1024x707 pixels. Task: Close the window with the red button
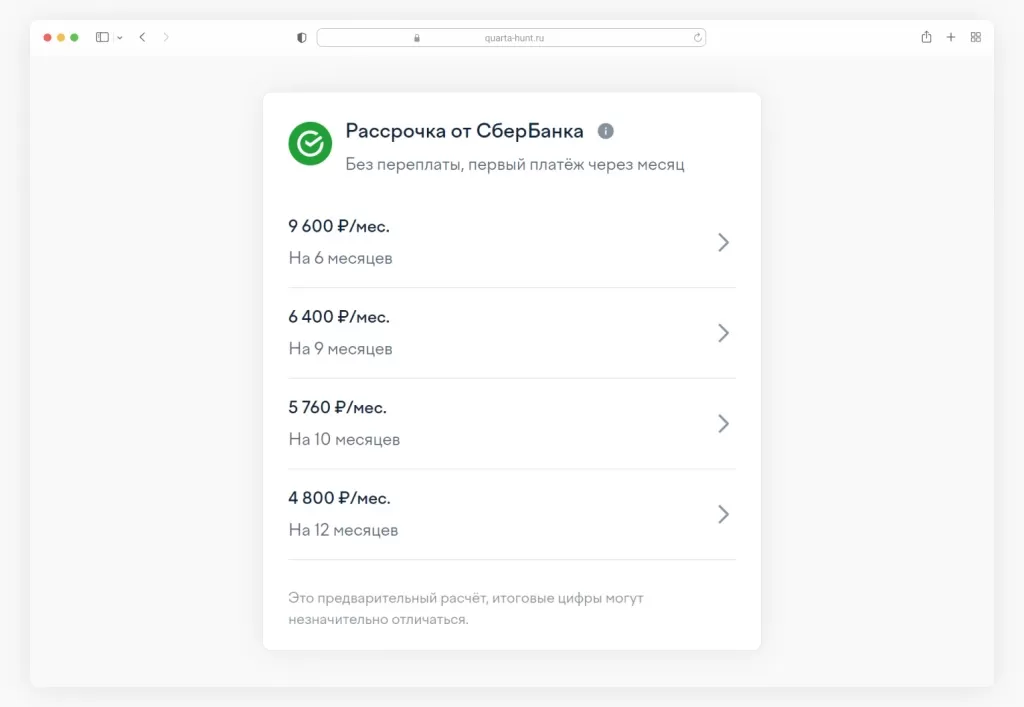pos(48,38)
